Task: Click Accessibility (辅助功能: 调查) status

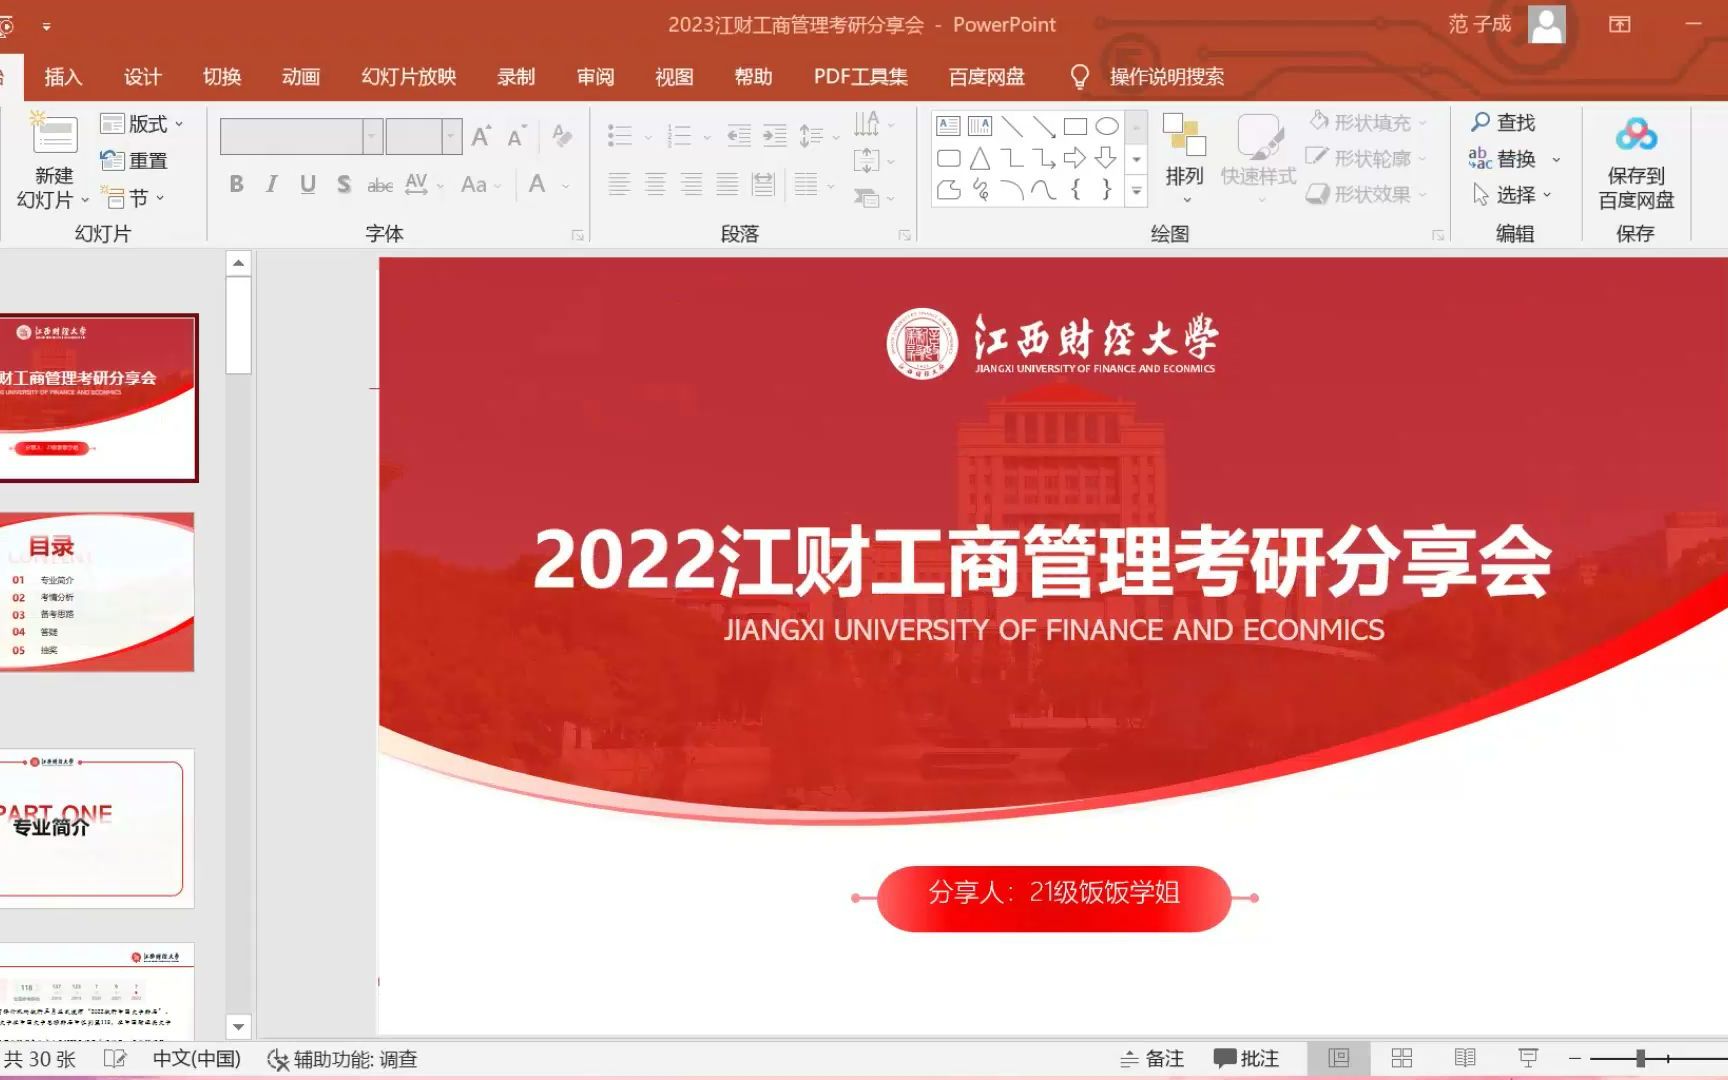Action: tap(342, 1059)
